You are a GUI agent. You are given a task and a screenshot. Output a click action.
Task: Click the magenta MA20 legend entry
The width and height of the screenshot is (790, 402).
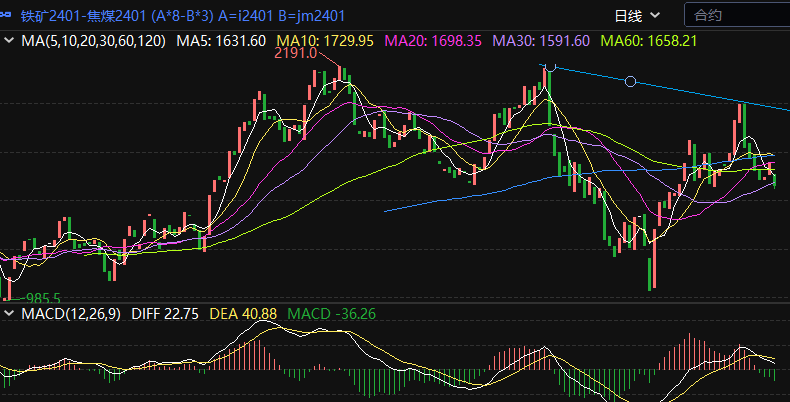[433, 41]
